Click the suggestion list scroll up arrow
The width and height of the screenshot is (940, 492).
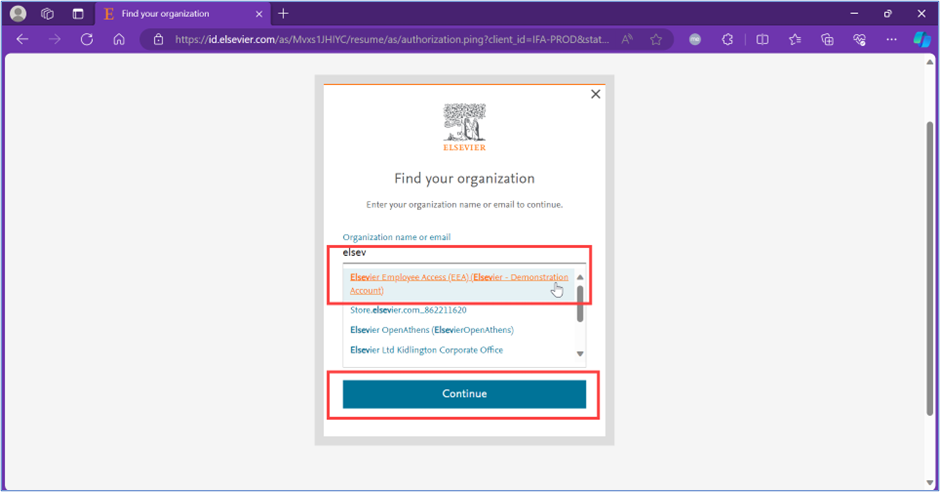pos(580,277)
